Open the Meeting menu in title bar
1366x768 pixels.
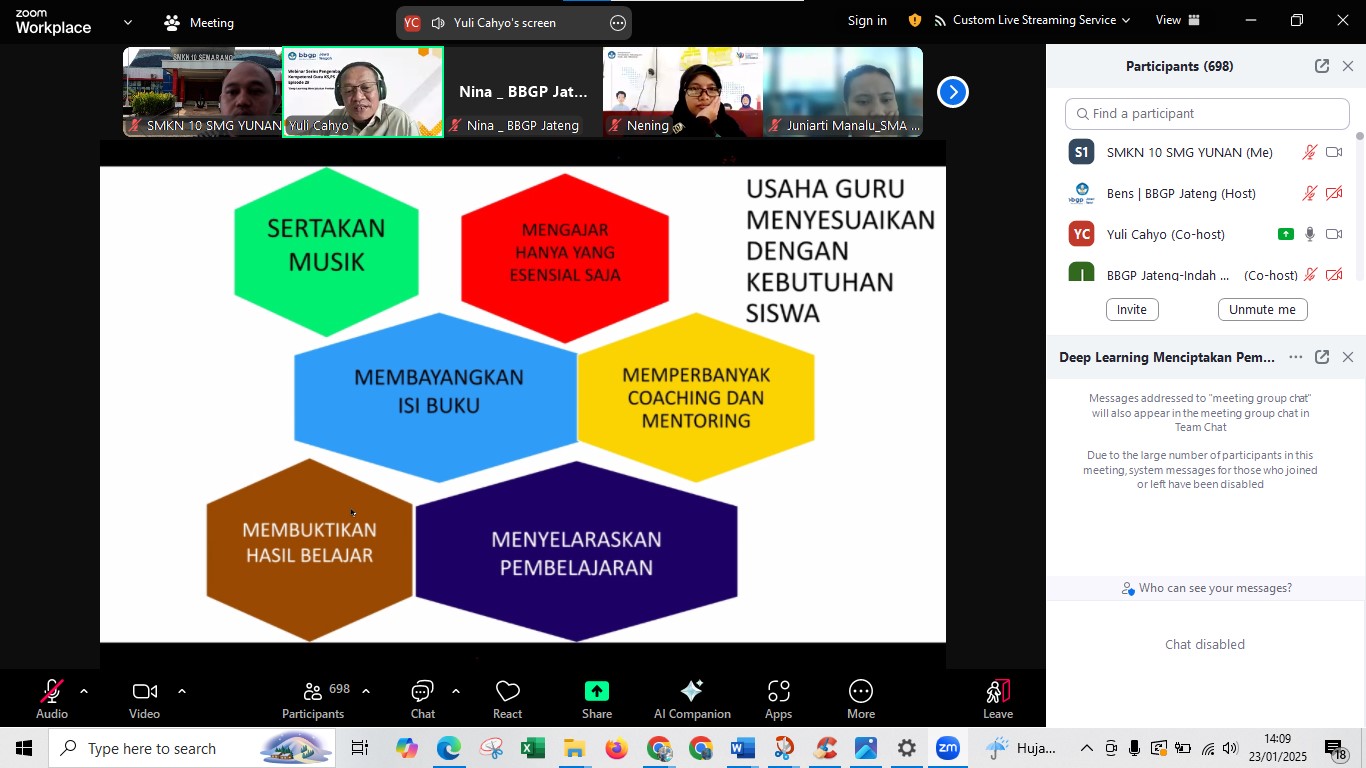click(199, 22)
